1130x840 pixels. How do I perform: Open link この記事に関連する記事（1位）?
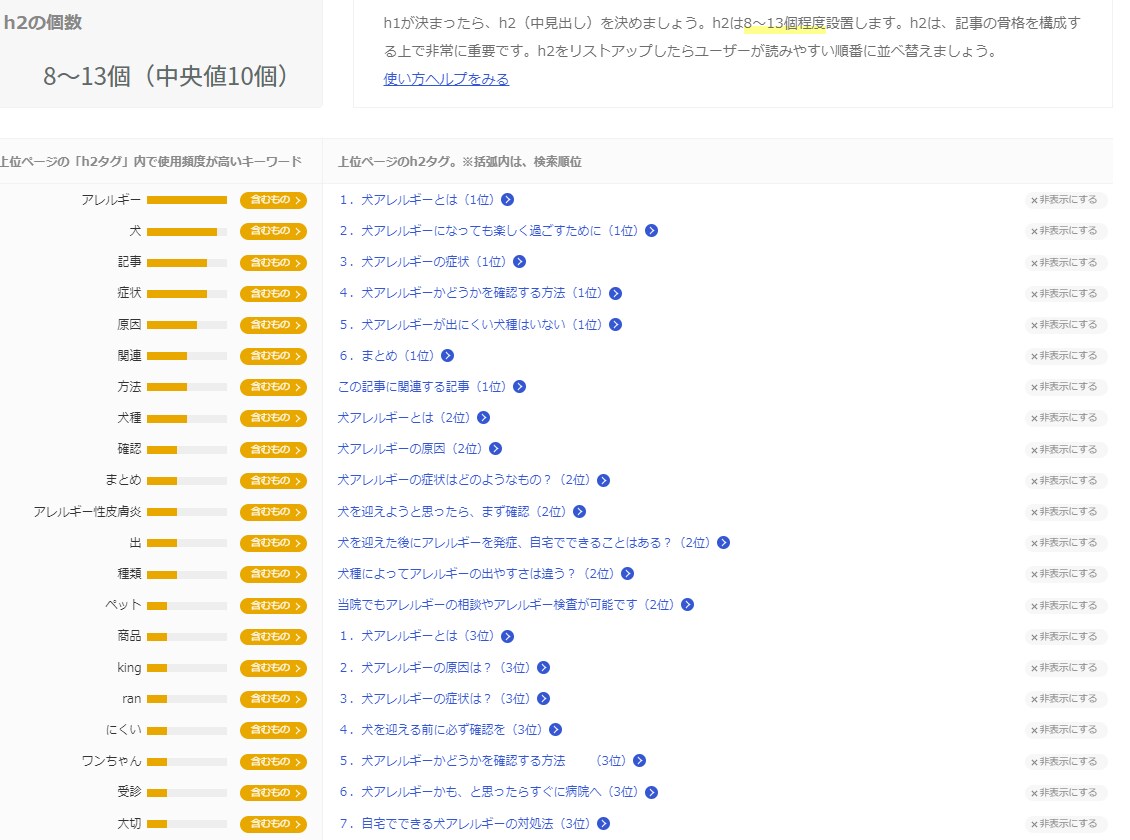[422, 387]
